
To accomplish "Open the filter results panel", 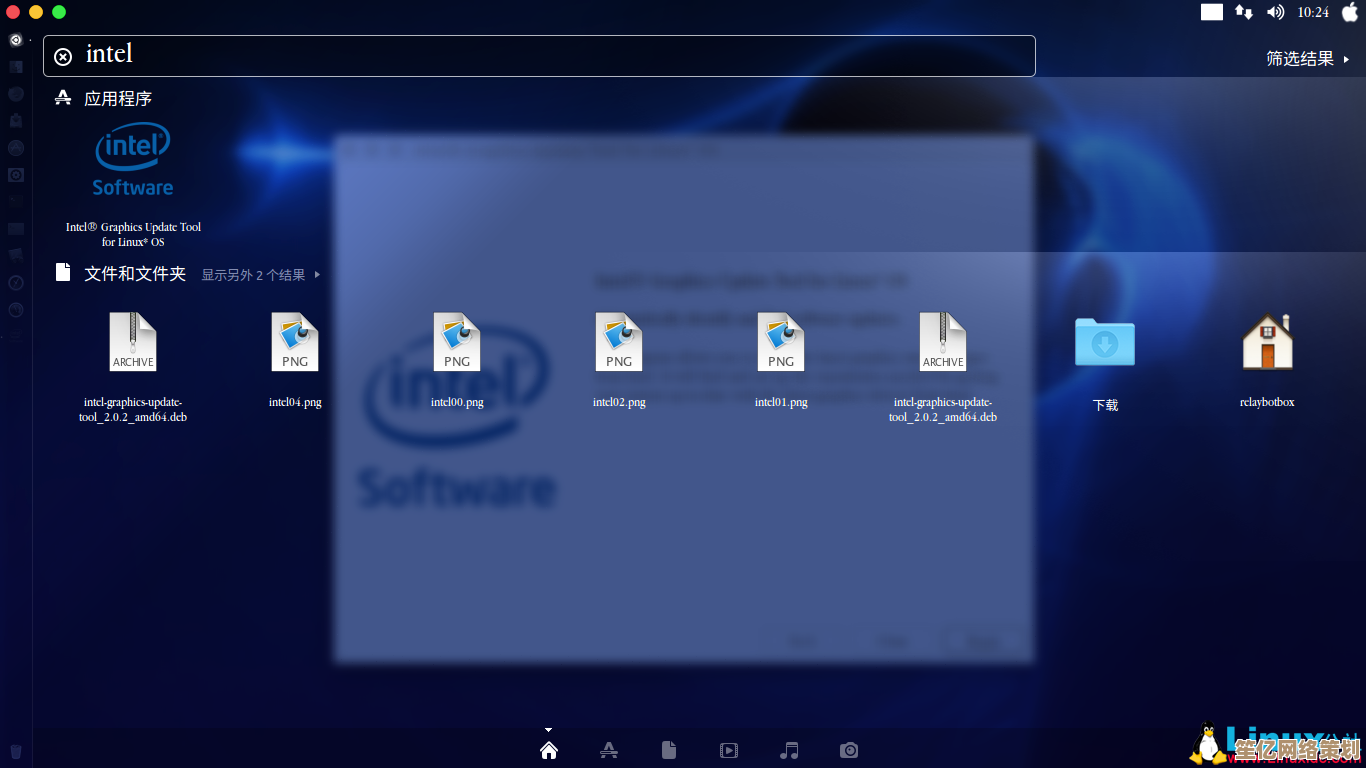I will point(1308,59).
